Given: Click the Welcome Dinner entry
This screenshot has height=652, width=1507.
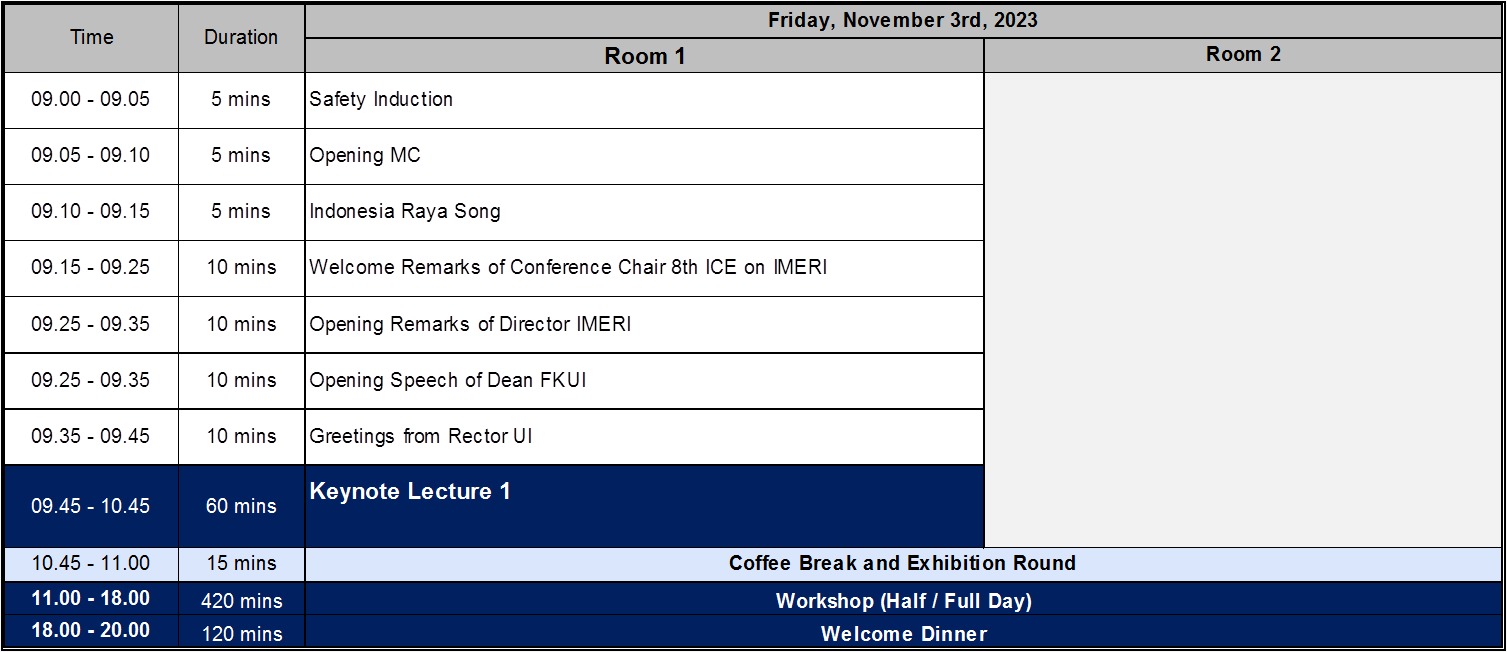Looking at the screenshot, I should click(x=902, y=634).
